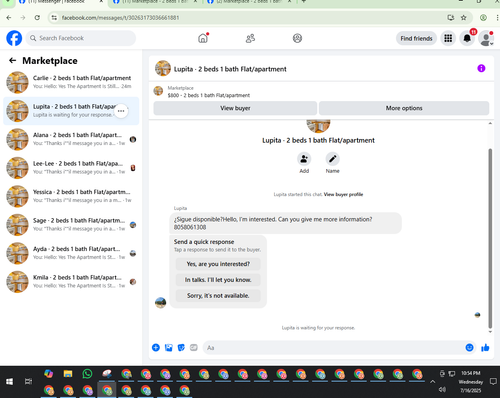The width and height of the screenshot is (500, 398).
Task: Open Windows notification center icon
Action: coord(493,382)
